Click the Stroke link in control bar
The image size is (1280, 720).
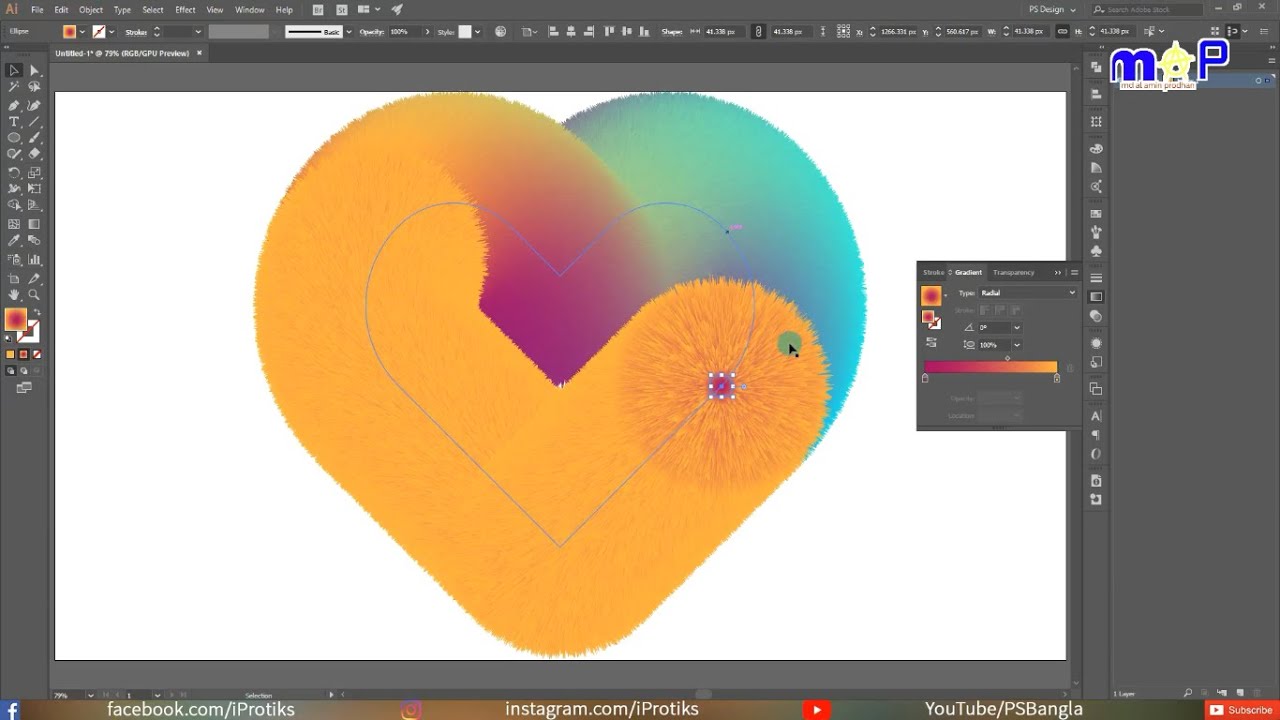click(136, 32)
